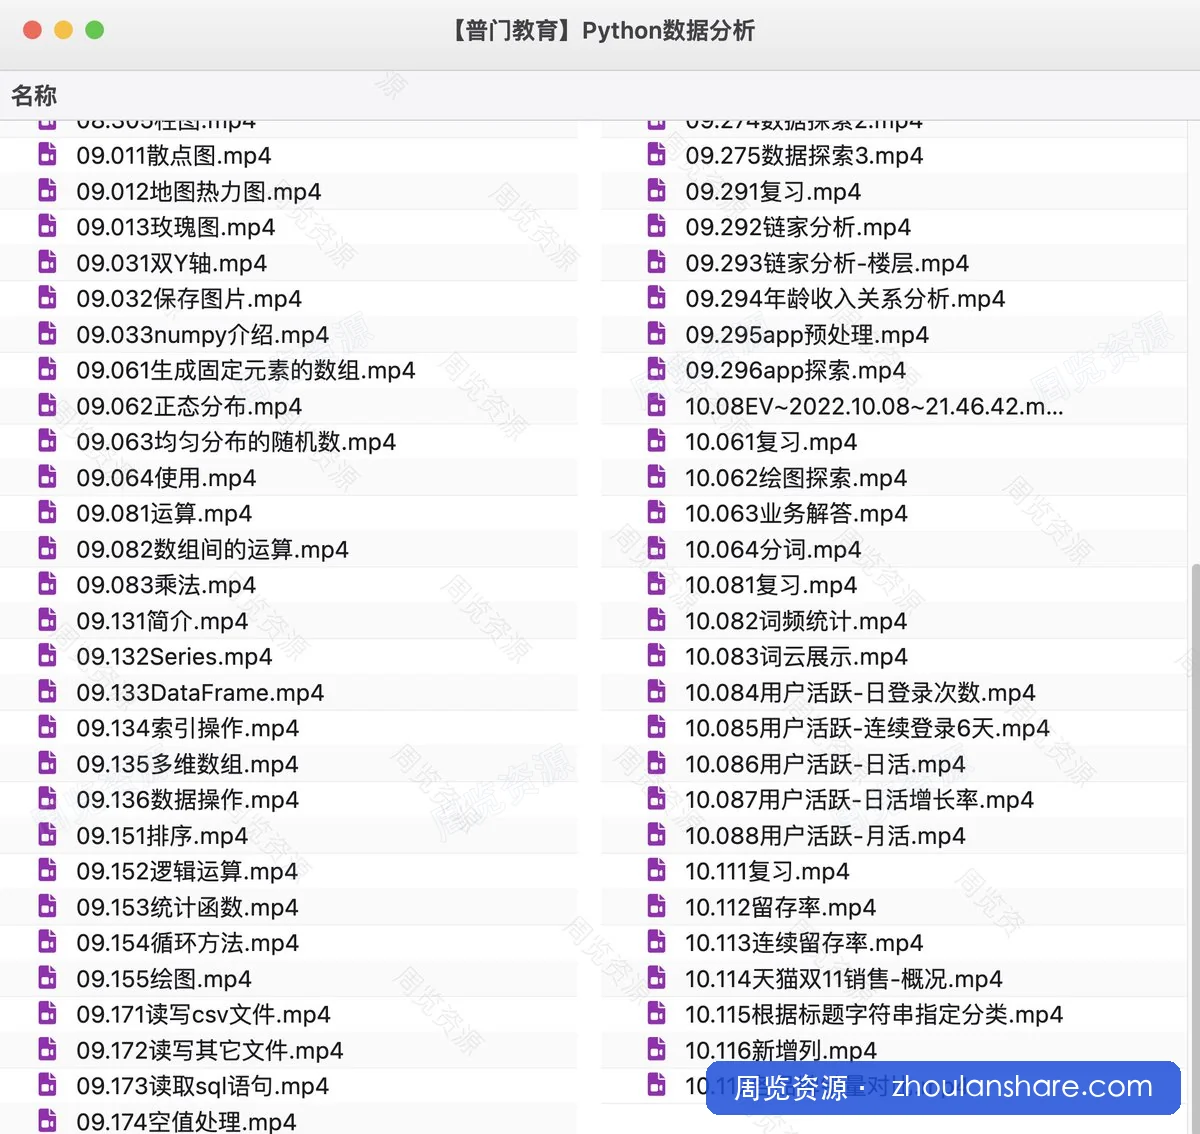Viewport: 1200px width, 1134px height.
Task: Select file name 09.173读取sql语句.mp4
Action: (203, 1086)
